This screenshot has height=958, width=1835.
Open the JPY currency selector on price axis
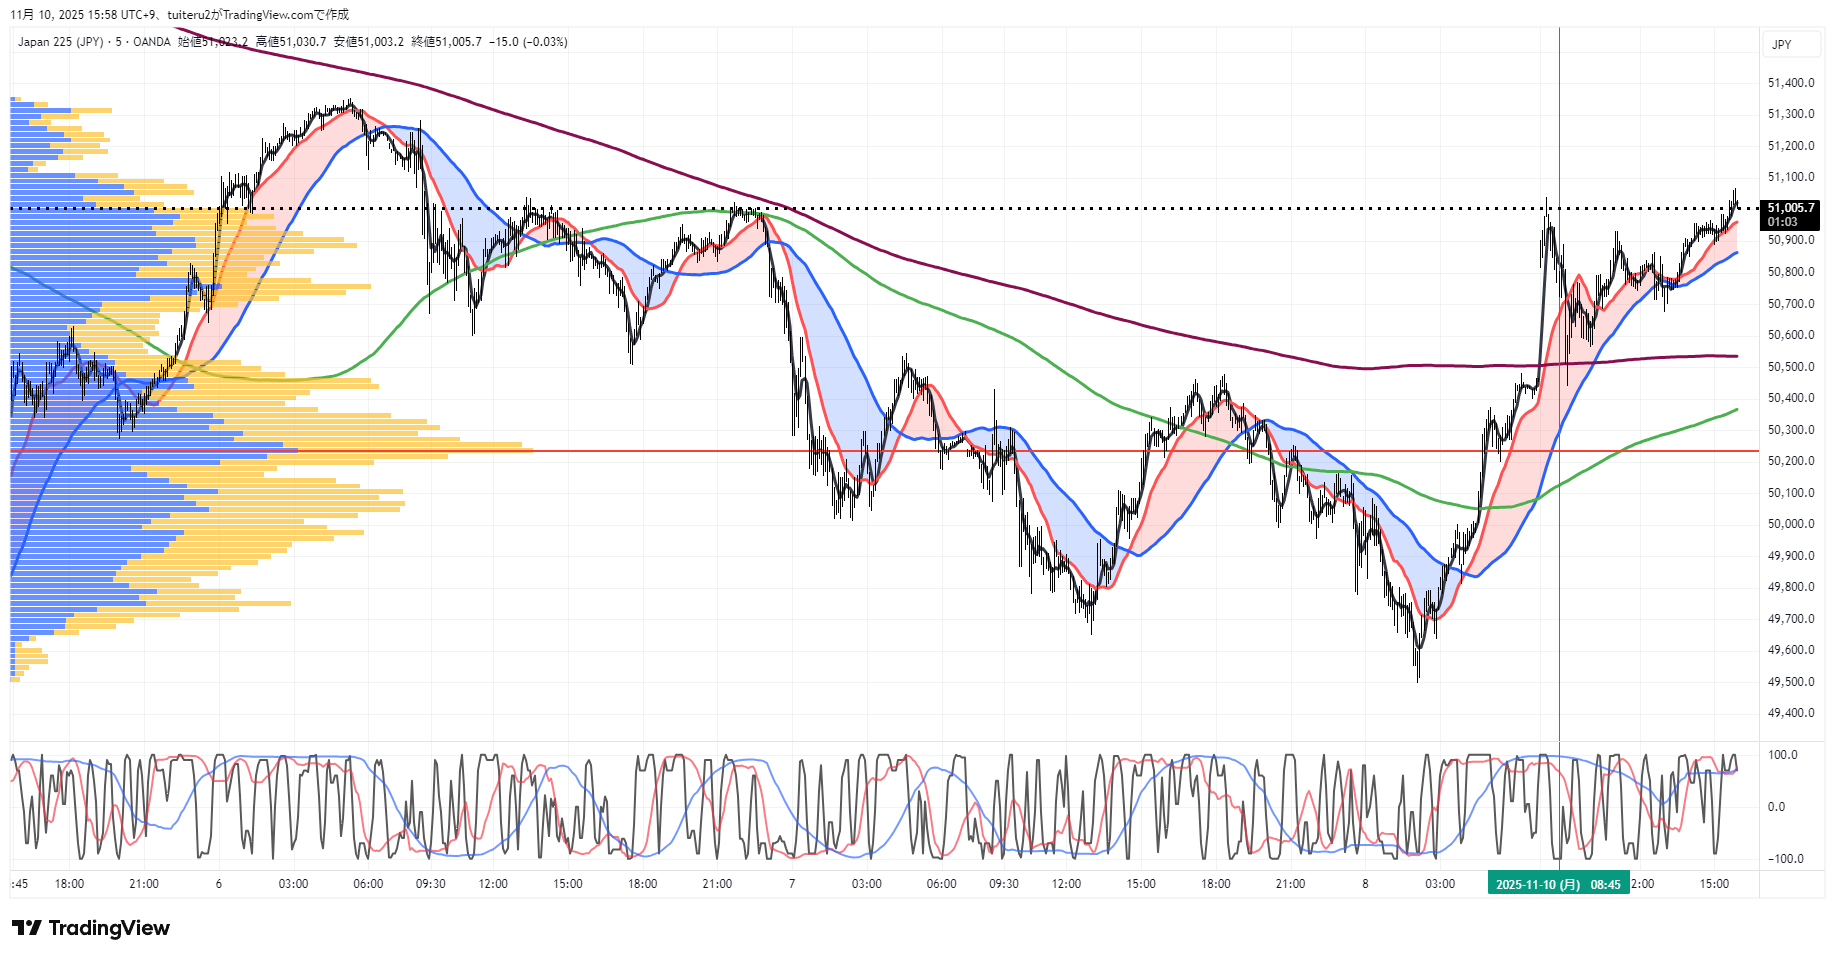1781,45
